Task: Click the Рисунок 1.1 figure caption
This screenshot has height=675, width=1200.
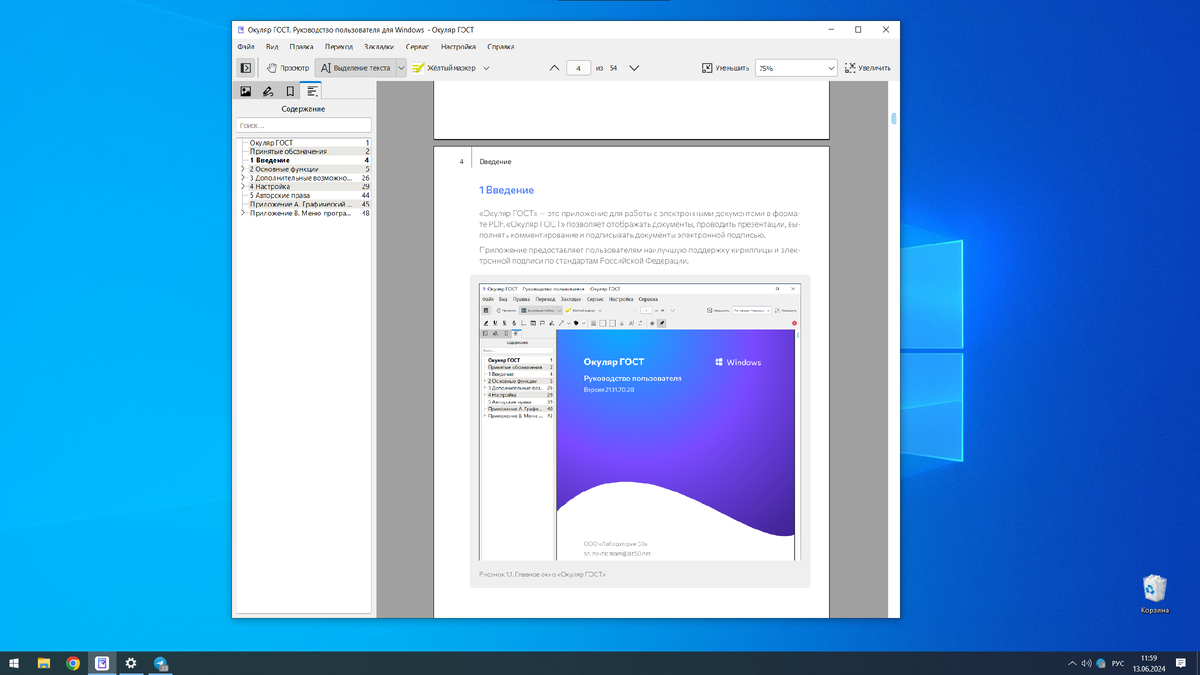Action: click(541, 575)
